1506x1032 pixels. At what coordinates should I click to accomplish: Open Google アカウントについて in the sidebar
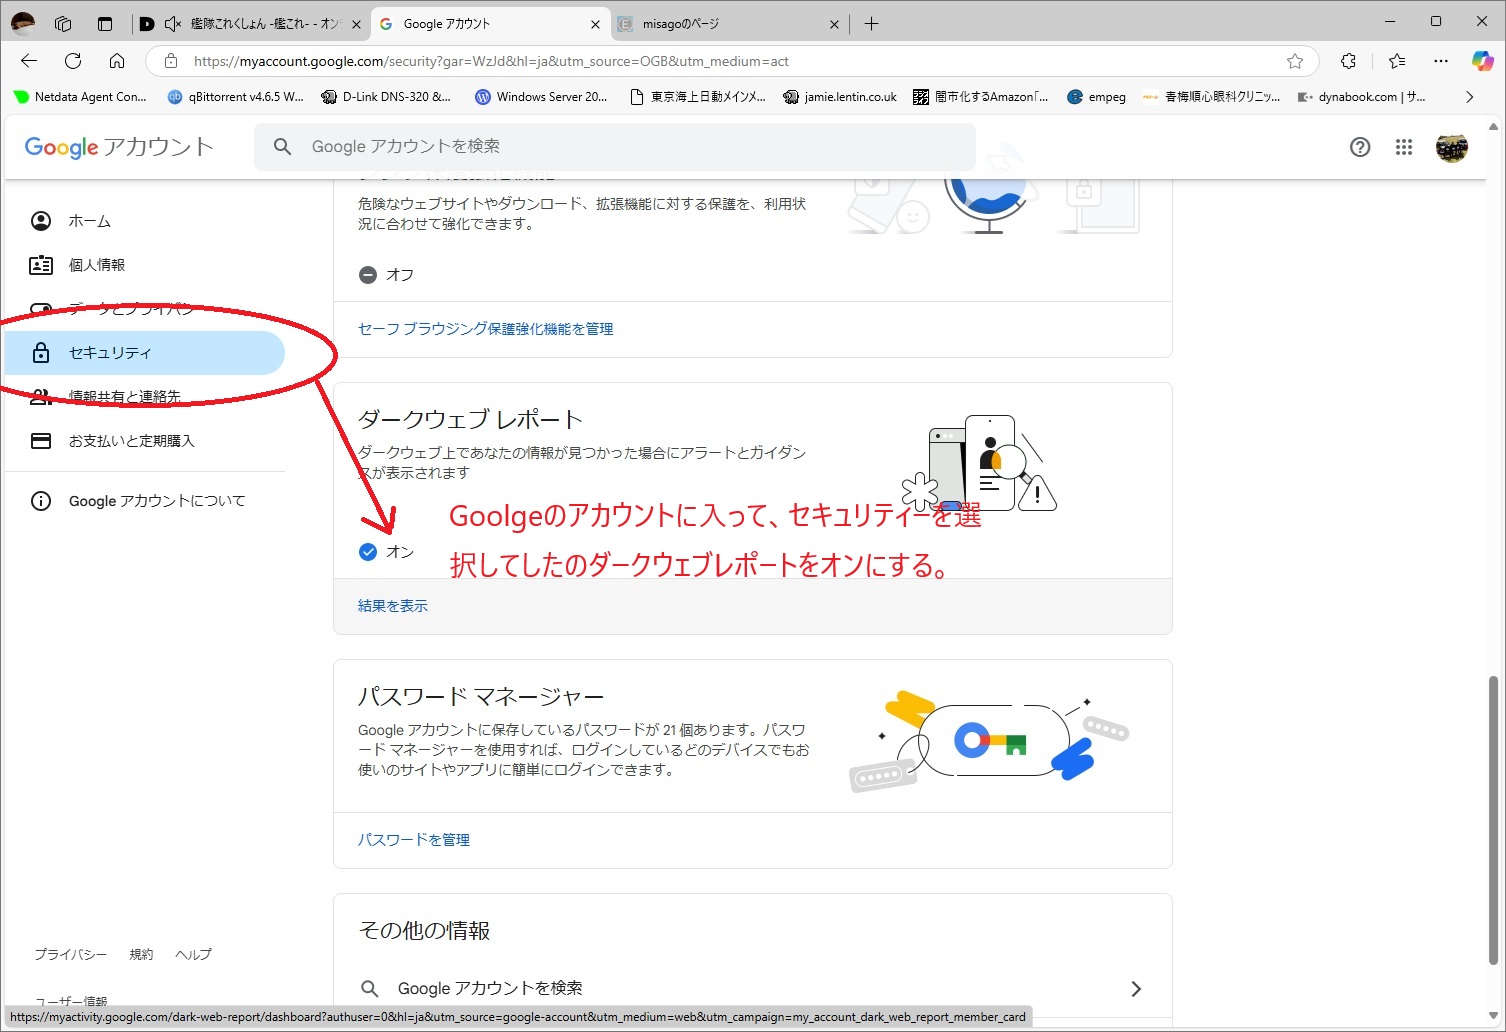[x=145, y=501]
